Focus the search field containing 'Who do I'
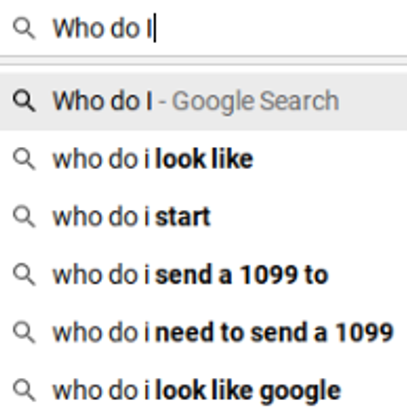Screen dimensions: 407x420 [203, 28]
